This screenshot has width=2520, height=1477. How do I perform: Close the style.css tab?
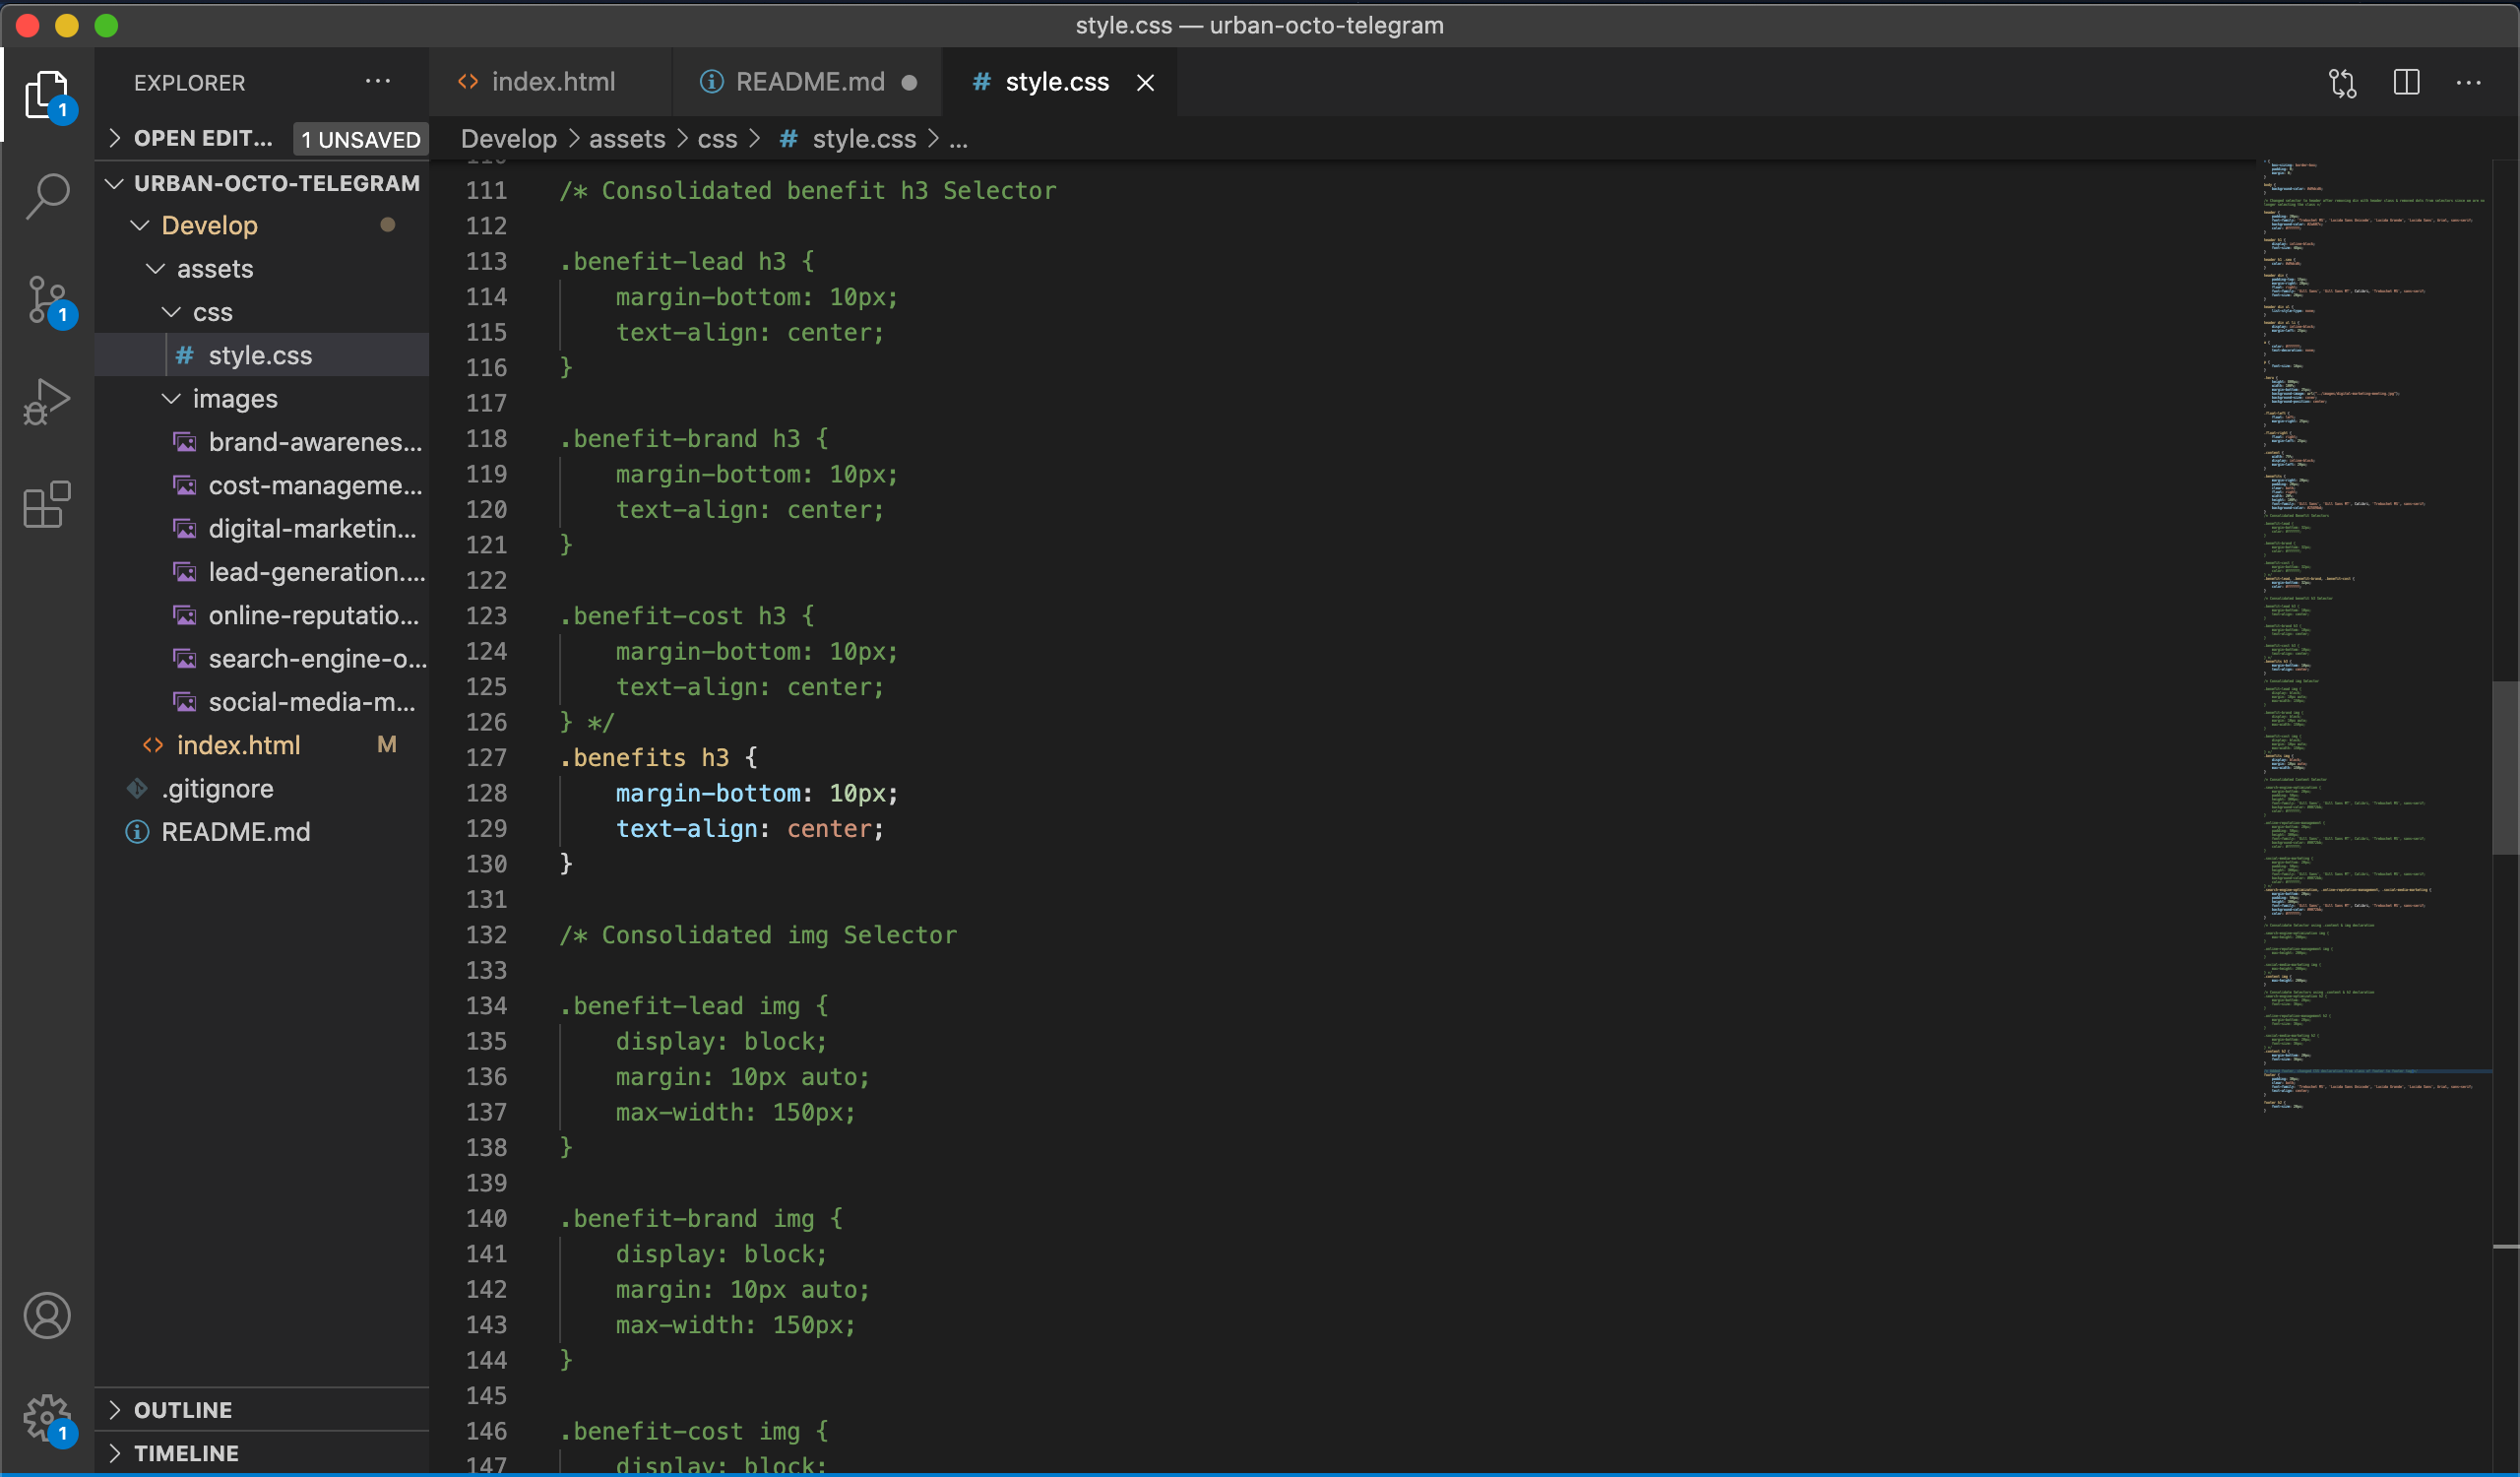pyautogui.click(x=1146, y=82)
